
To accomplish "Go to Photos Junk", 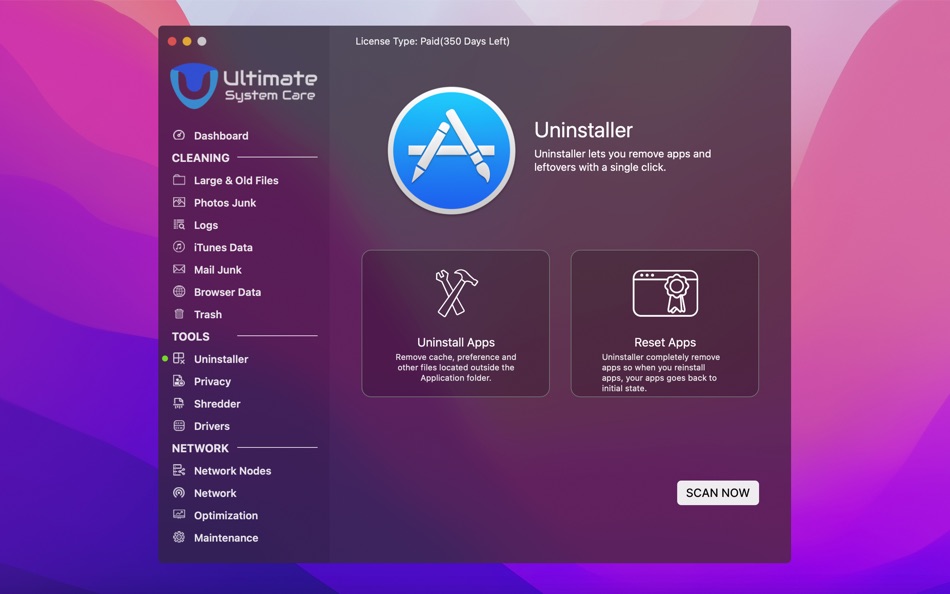I will pos(225,203).
